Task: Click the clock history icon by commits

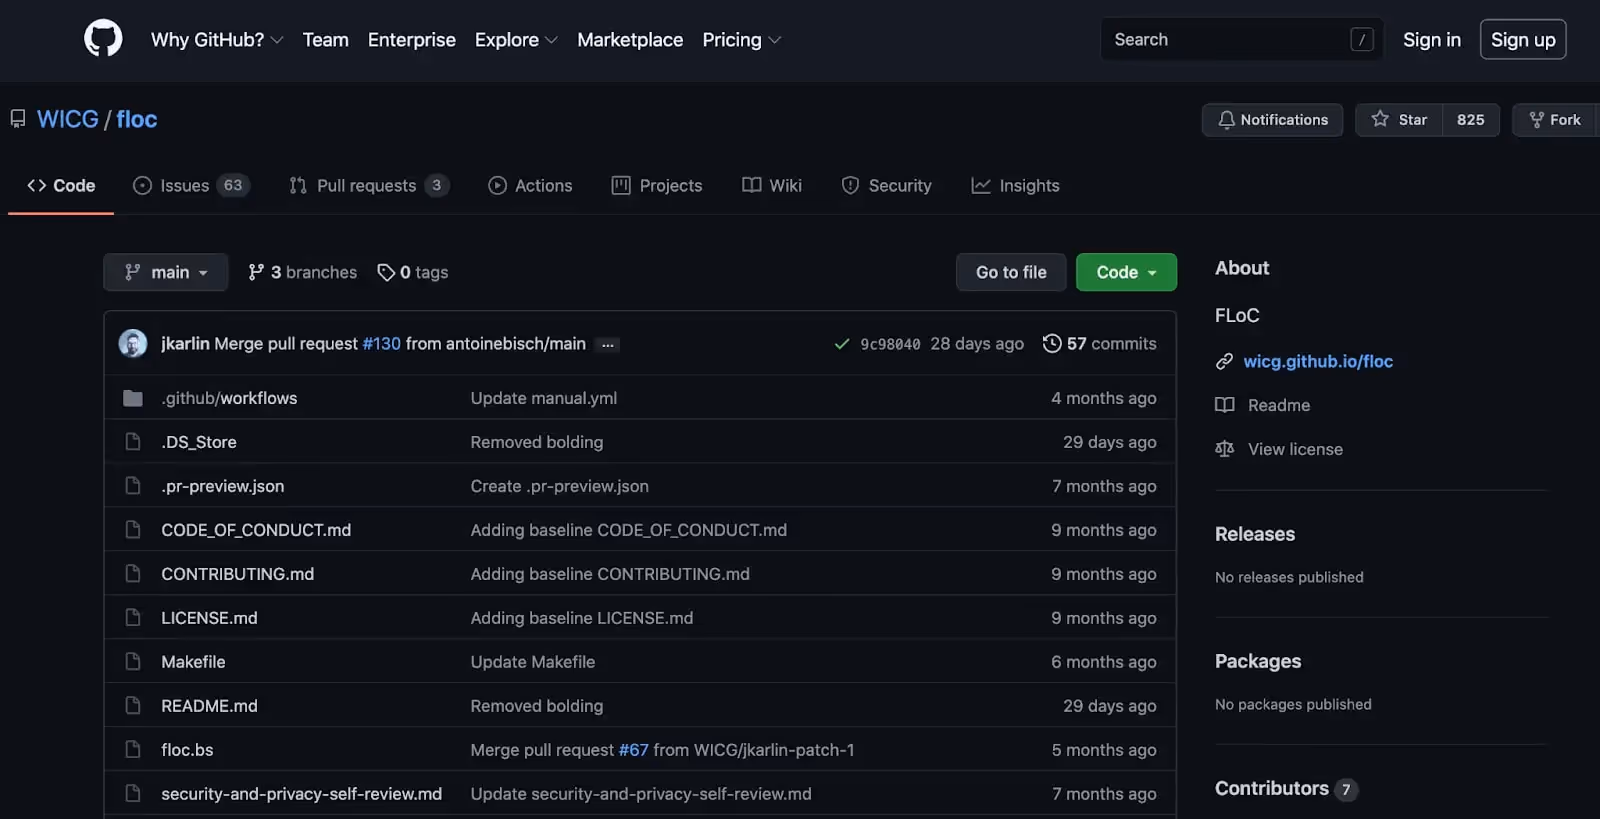Action: coord(1052,343)
